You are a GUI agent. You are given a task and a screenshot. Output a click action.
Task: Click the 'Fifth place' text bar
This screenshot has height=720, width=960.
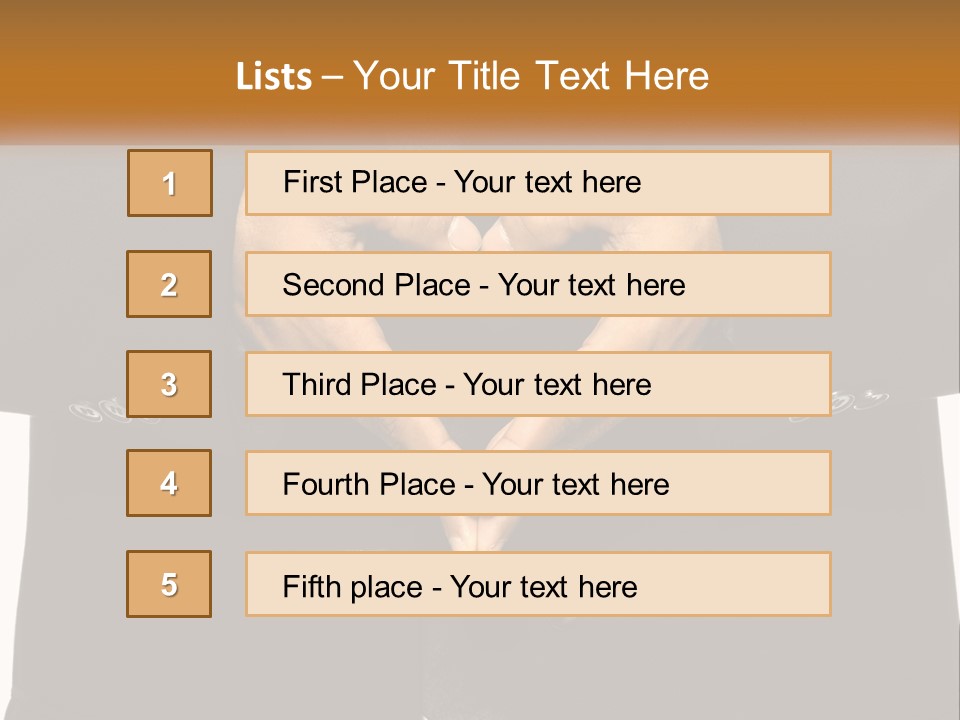click(x=538, y=584)
